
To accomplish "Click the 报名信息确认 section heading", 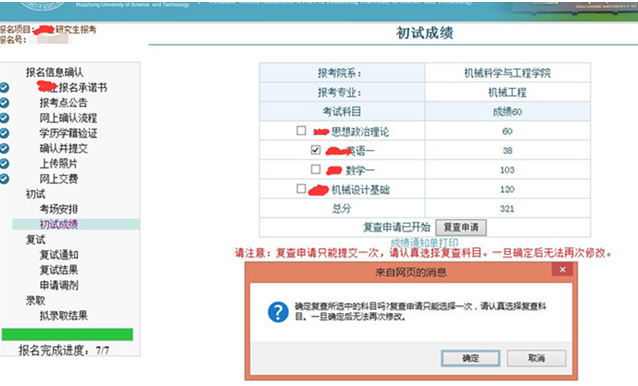I will pyautogui.click(x=55, y=72).
